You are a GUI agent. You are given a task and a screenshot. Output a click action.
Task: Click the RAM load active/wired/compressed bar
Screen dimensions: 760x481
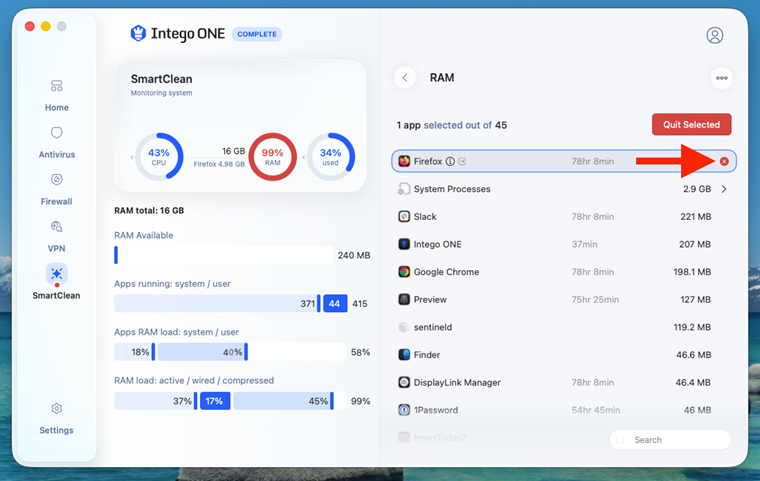[x=230, y=401]
